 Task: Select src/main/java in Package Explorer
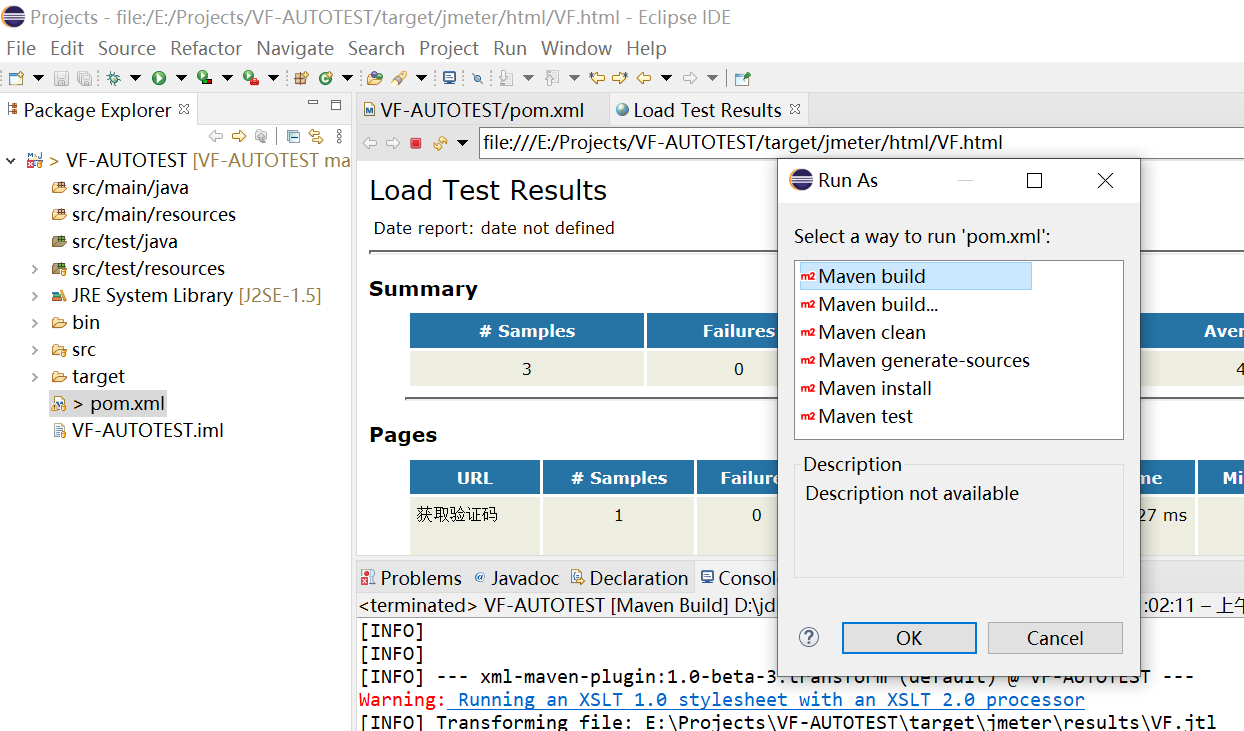click(130, 187)
